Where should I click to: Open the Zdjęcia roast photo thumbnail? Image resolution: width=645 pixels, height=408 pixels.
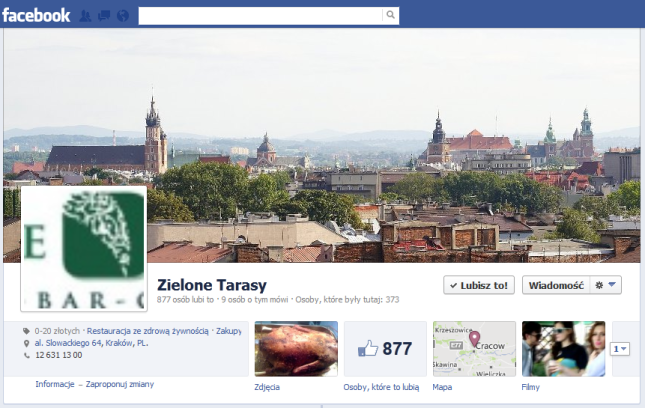[296, 349]
